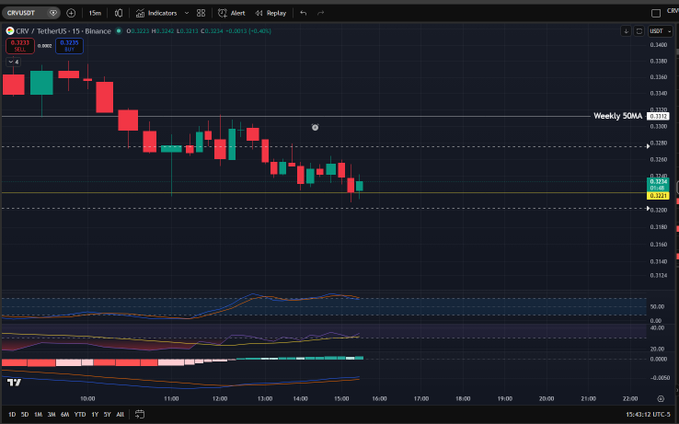Select the All date range

pyautogui.click(x=120, y=414)
